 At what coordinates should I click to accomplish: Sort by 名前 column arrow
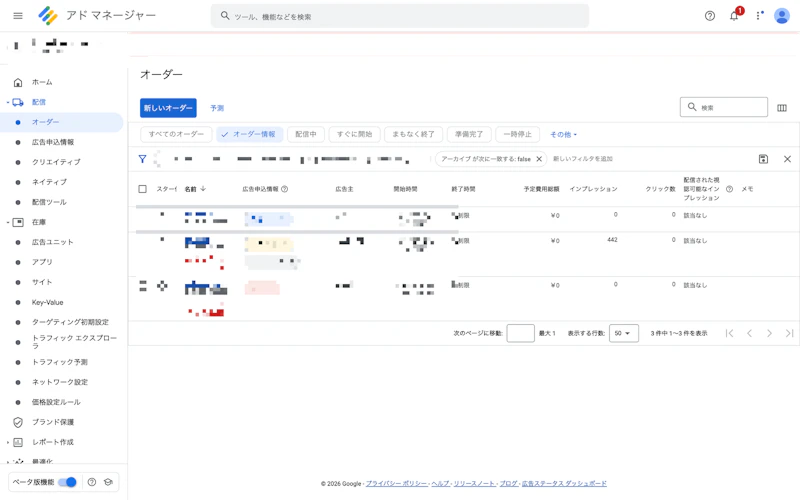203,189
